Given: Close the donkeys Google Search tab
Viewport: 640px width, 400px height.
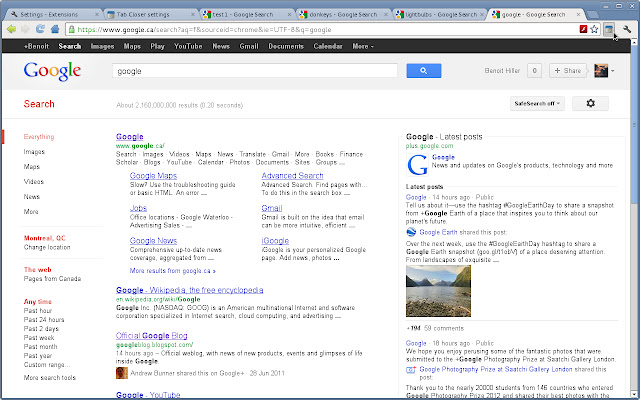Looking at the screenshot, I should click(x=386, y=14).
